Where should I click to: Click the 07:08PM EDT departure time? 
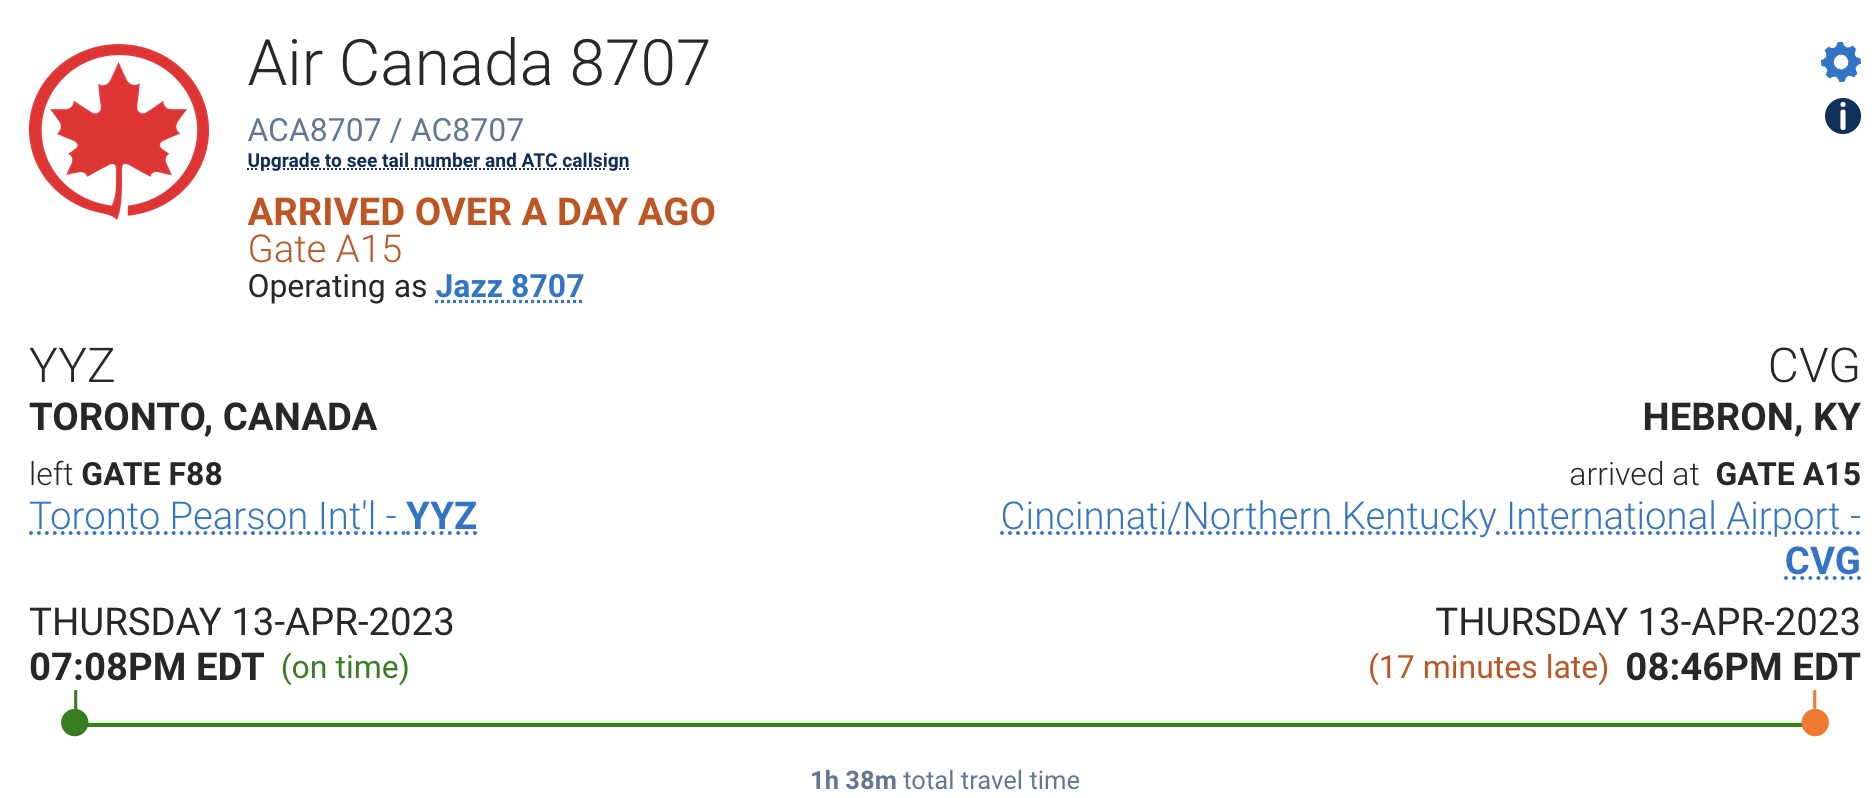(x=147, y=667)
